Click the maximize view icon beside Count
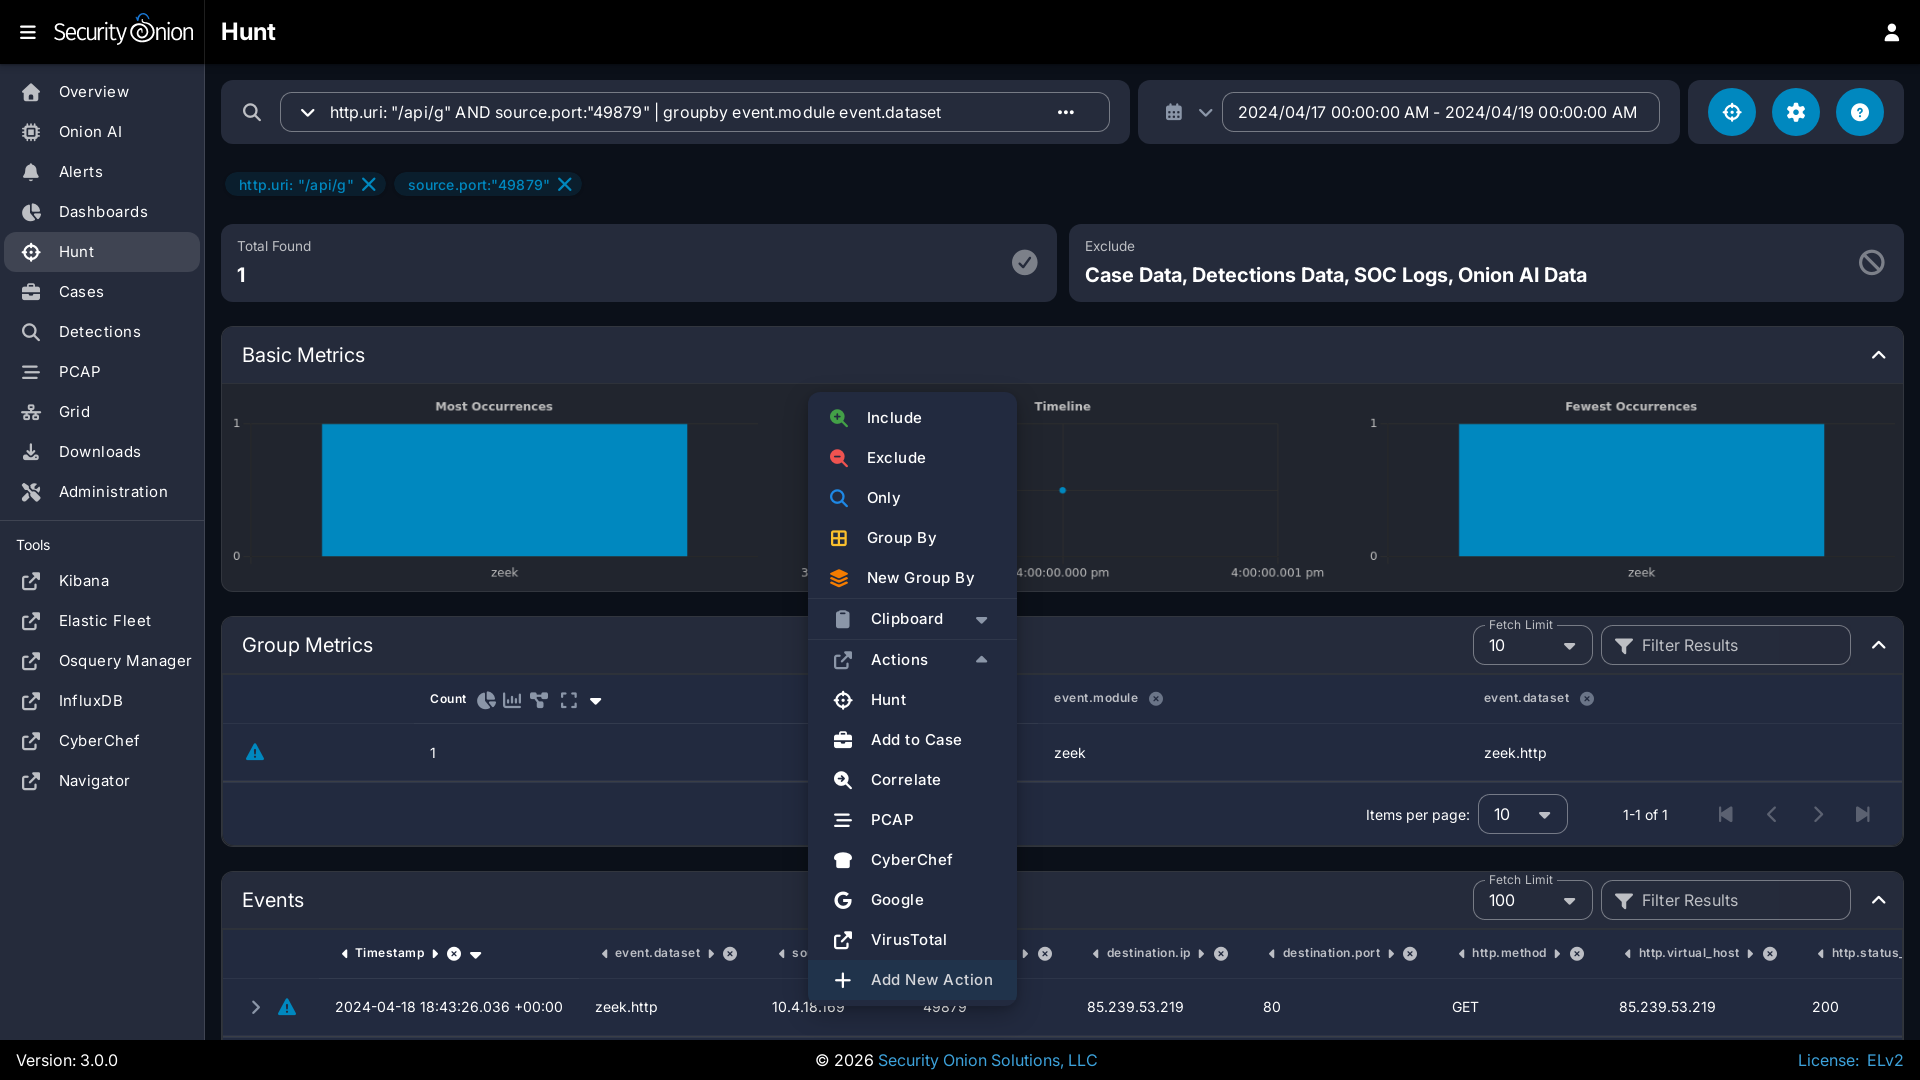This screenshot has width=1920, height=1080. point(569,700)
